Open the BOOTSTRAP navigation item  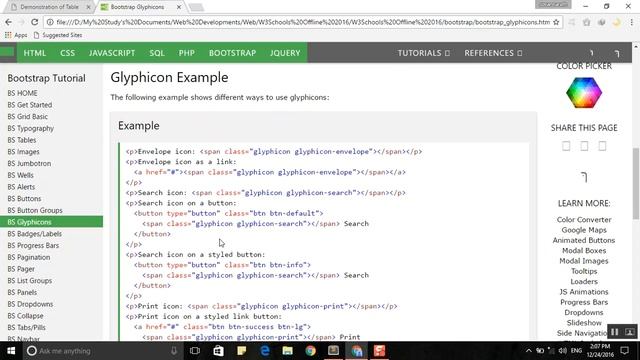tap(232, 53)
